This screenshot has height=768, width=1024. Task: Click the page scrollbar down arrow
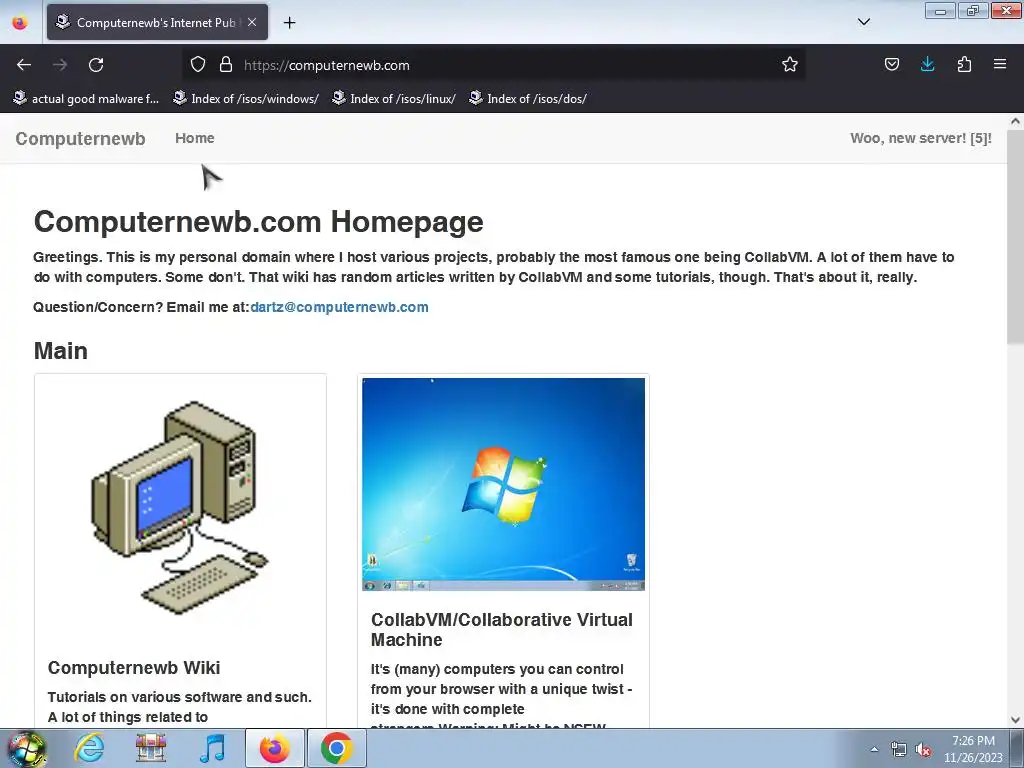(1015, 720)
